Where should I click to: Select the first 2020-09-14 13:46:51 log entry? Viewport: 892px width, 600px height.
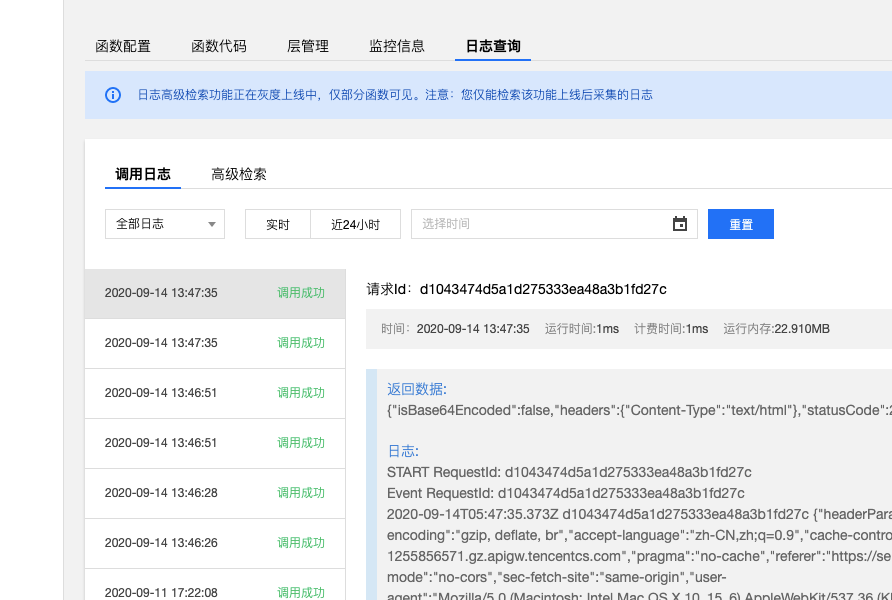click(x=215, y=394)
